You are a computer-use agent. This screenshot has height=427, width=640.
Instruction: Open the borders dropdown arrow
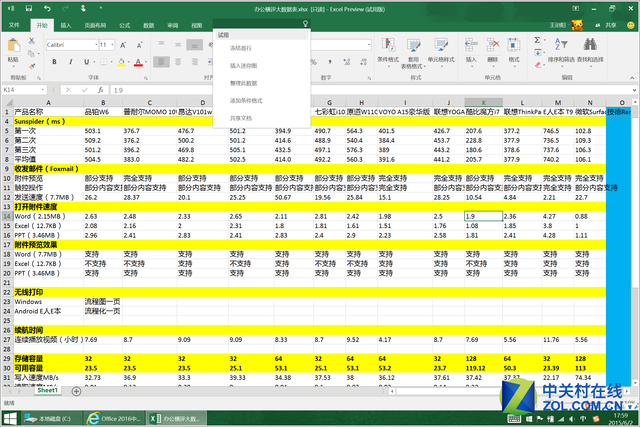click(x=111, y=62)
